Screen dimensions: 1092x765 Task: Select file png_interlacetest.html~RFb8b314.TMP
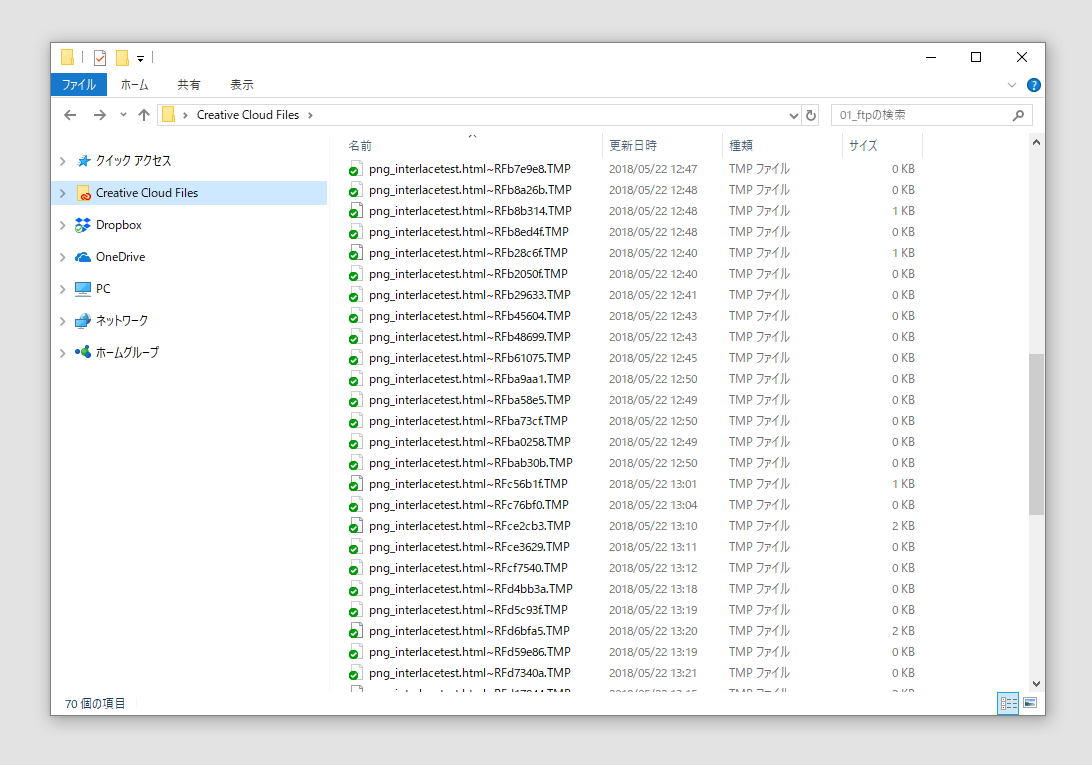[469, 211]
